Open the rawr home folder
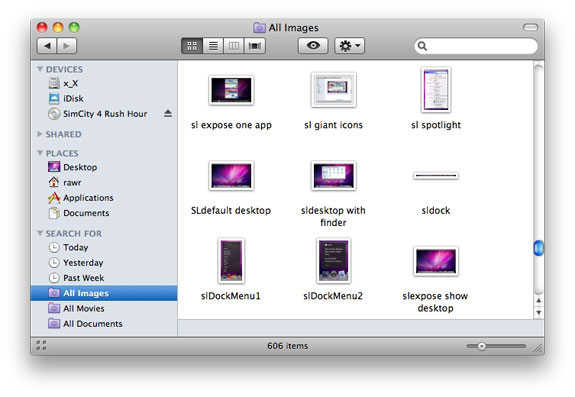The image size is (575, 397). pos(65,182)
